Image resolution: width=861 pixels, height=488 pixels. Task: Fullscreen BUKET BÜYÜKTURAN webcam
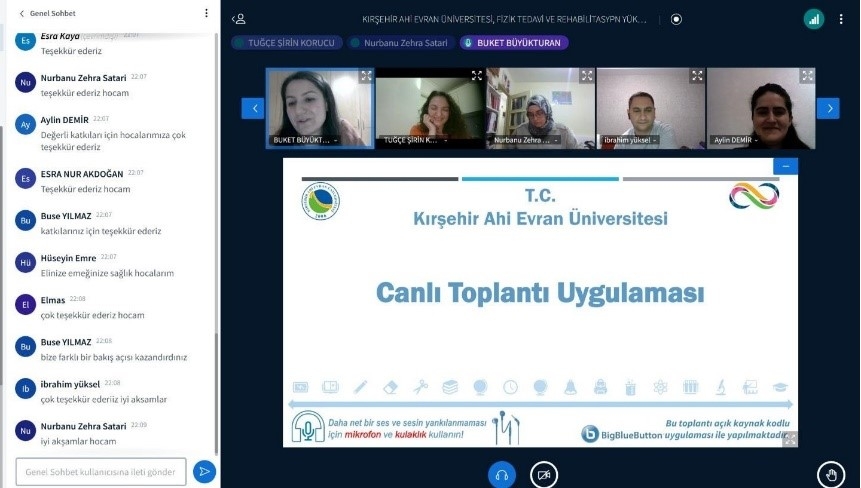pos(366,76)
